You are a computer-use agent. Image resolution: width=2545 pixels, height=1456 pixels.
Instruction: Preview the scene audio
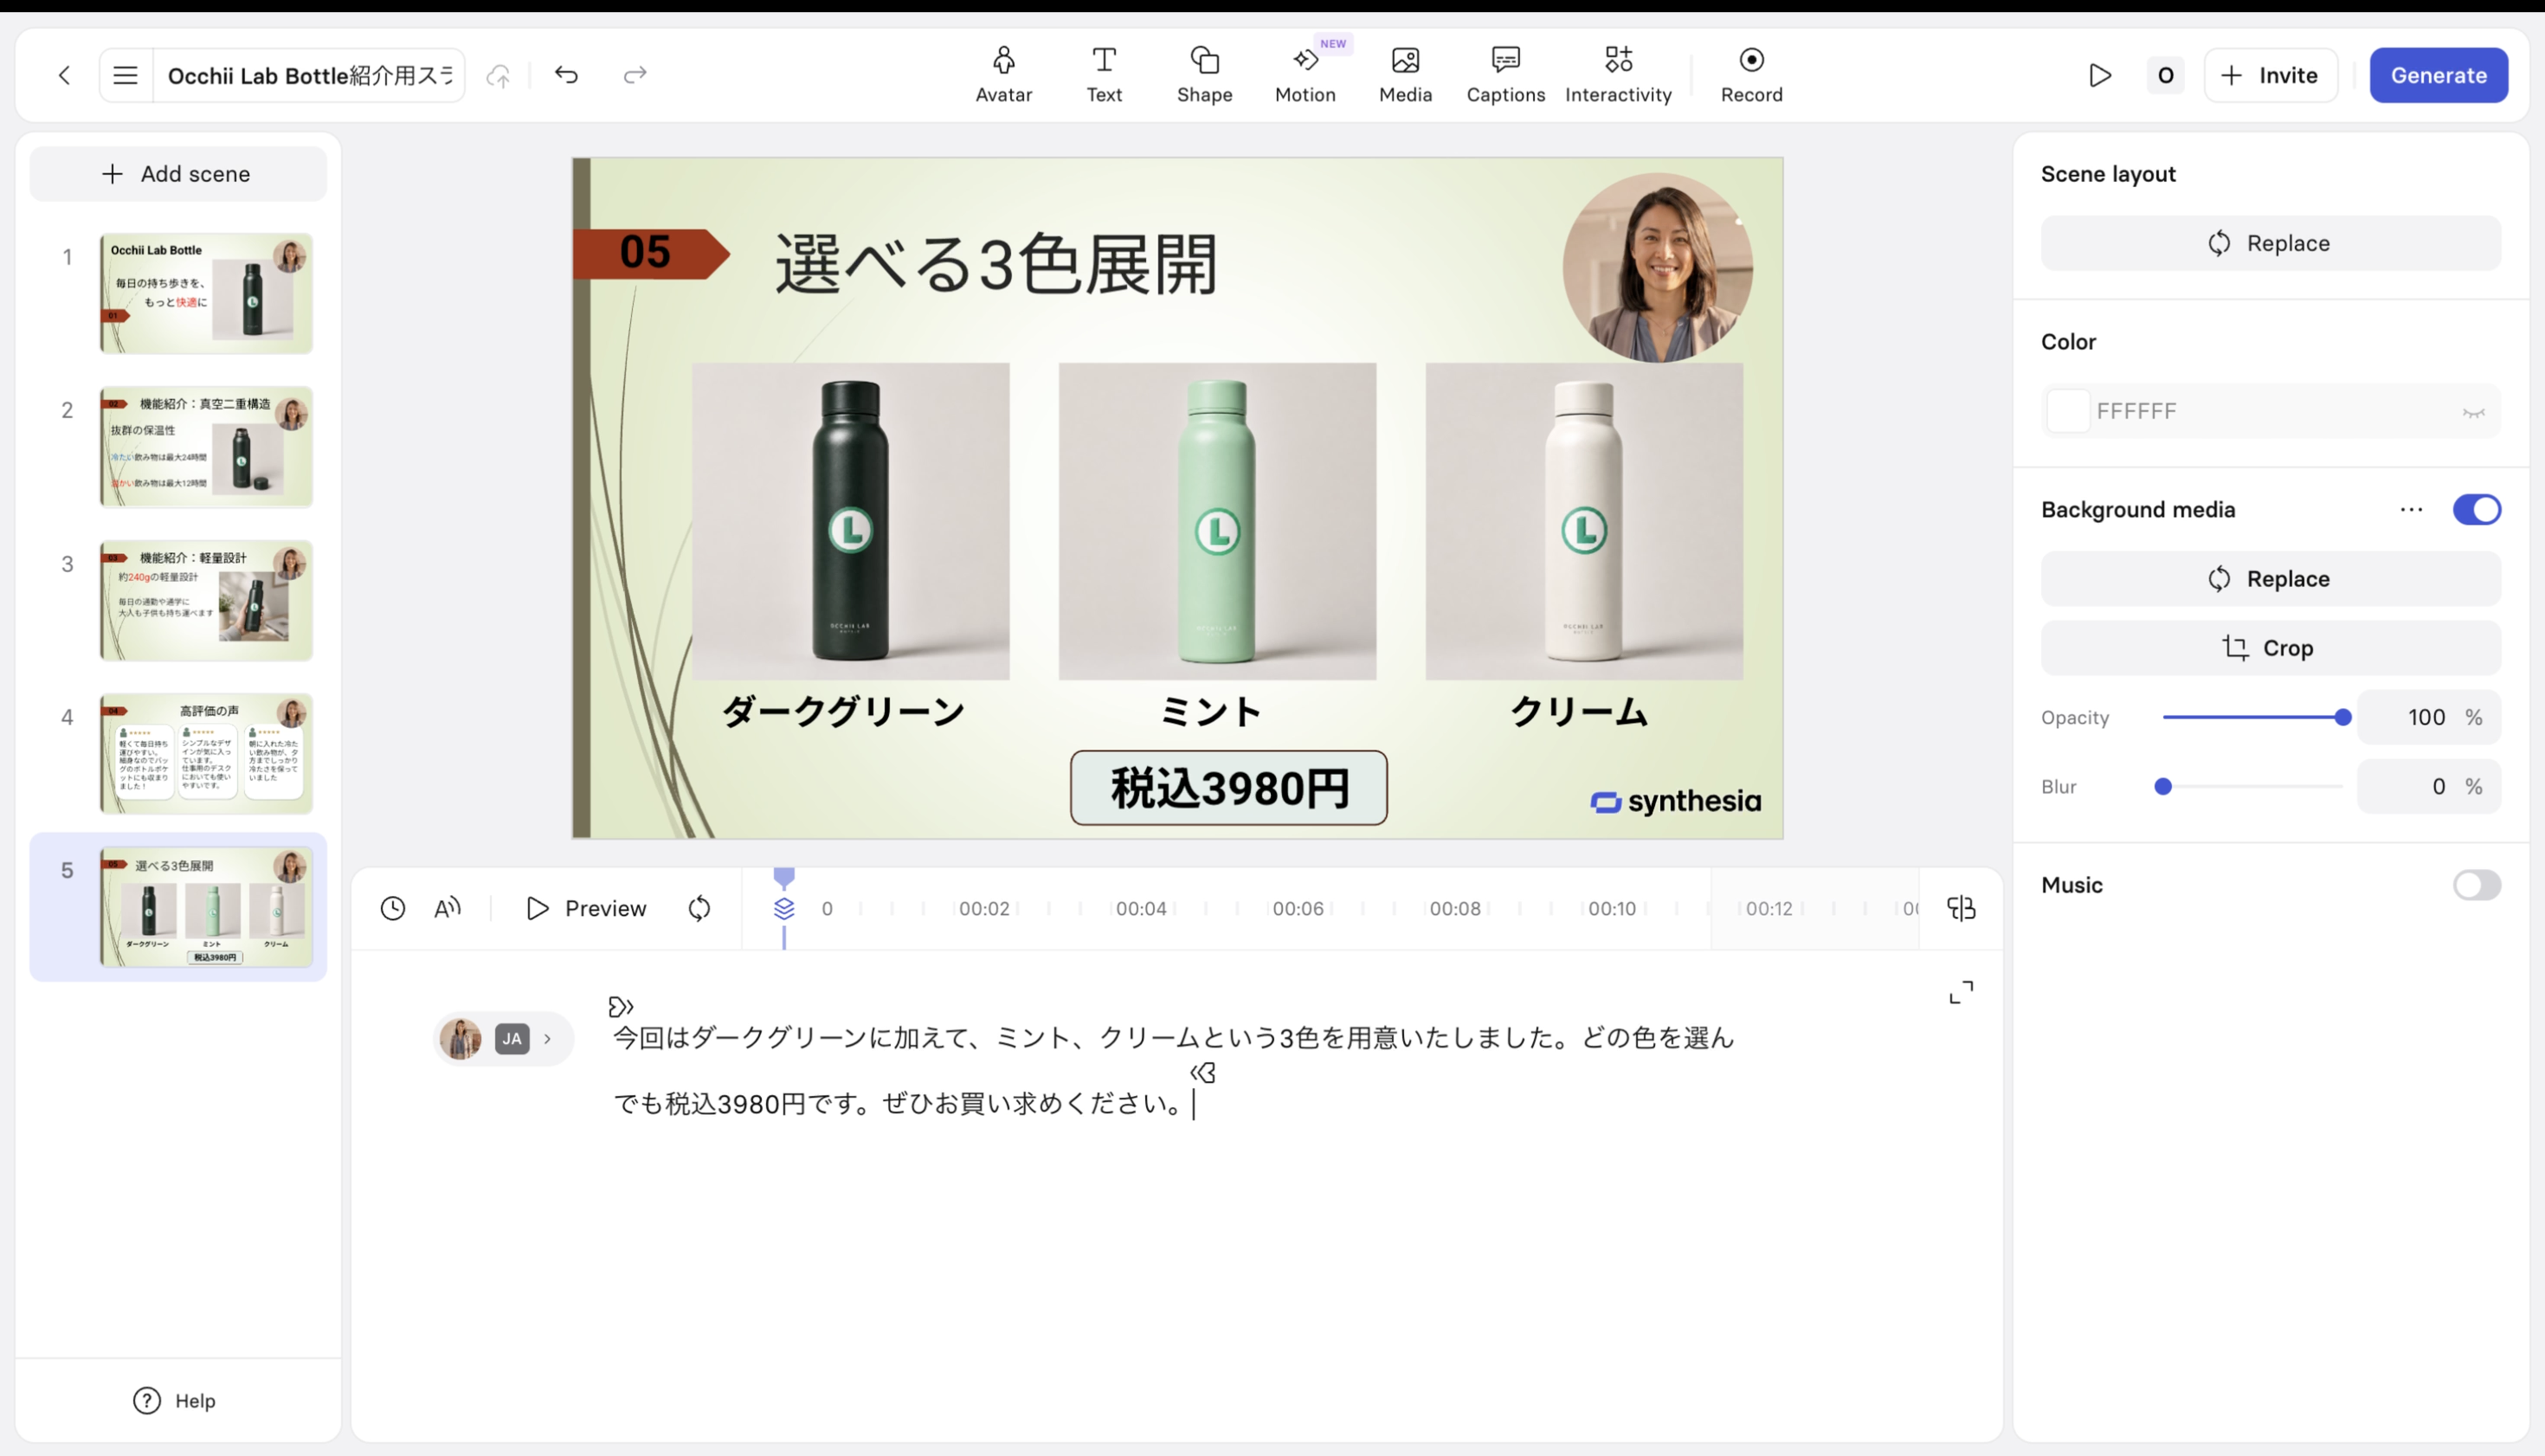pos(586,908)
